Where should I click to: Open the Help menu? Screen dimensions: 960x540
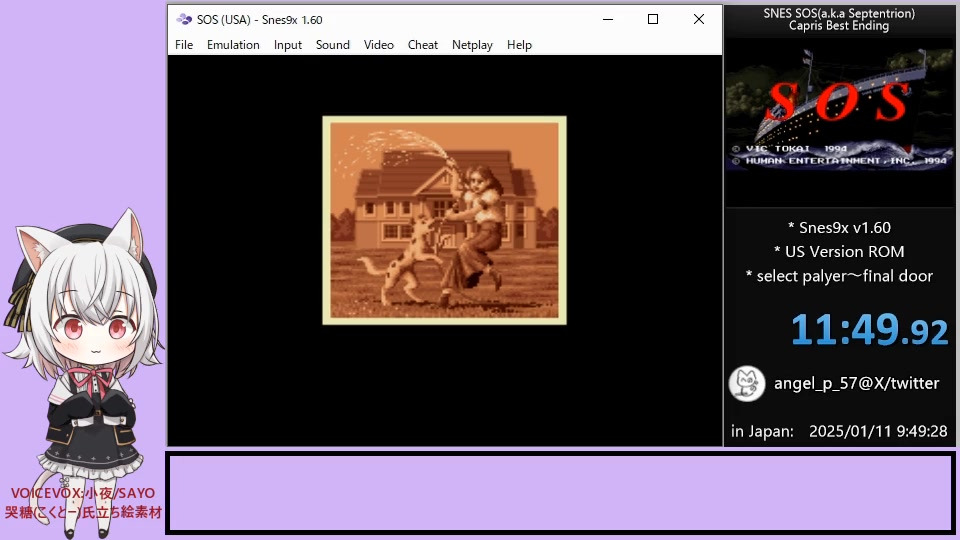point(519,45)
